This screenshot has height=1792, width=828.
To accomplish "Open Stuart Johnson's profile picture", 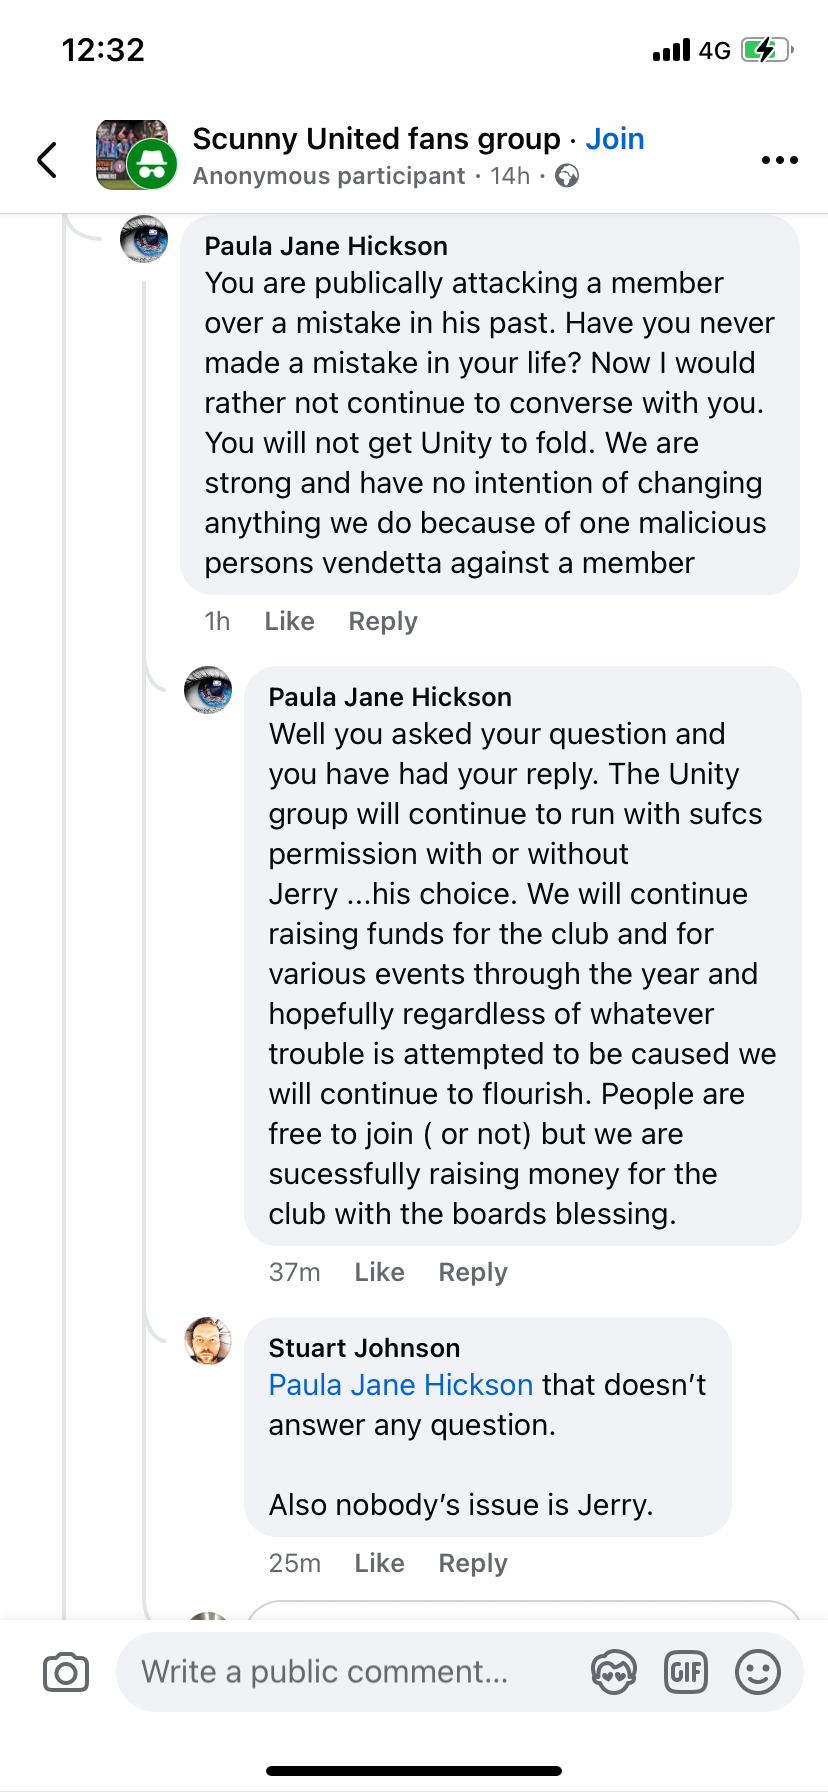I will pyautogui.click(x=208, y=1341).
